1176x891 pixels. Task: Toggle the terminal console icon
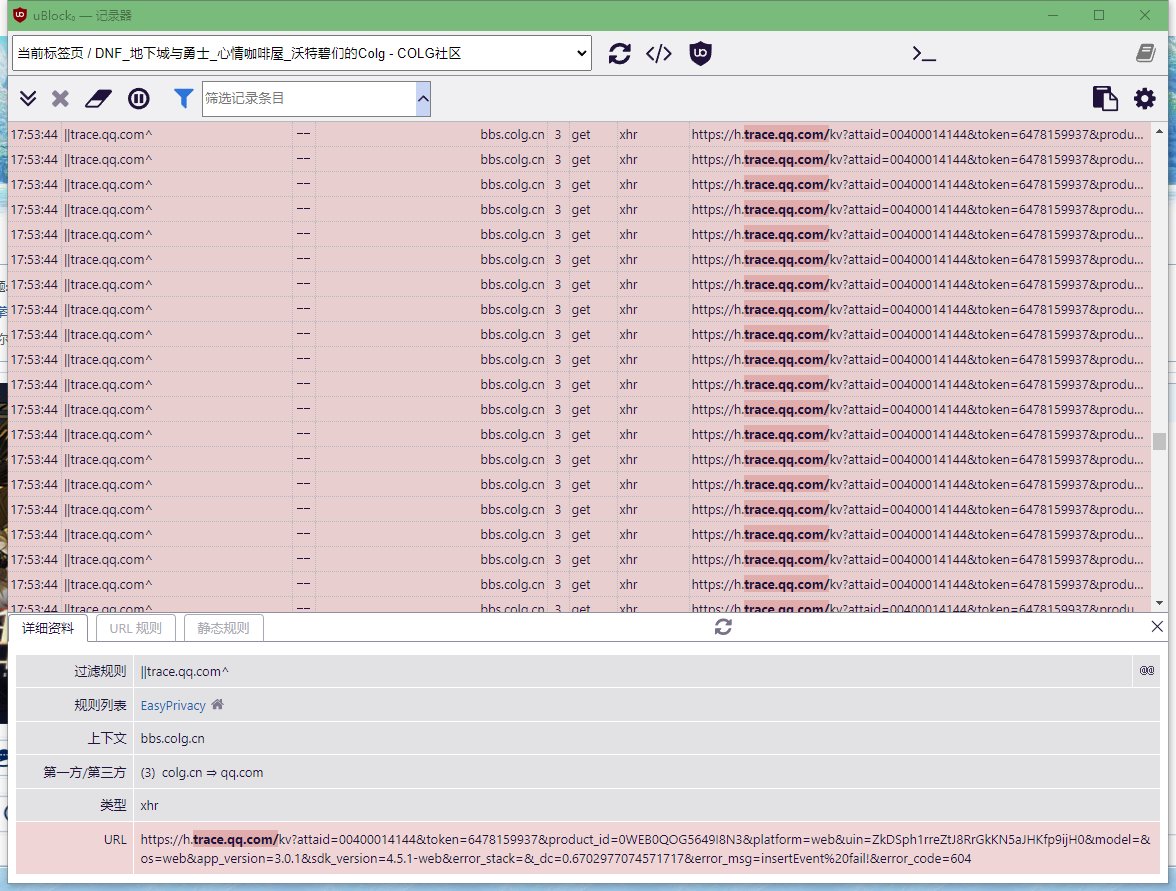point(923,53)
